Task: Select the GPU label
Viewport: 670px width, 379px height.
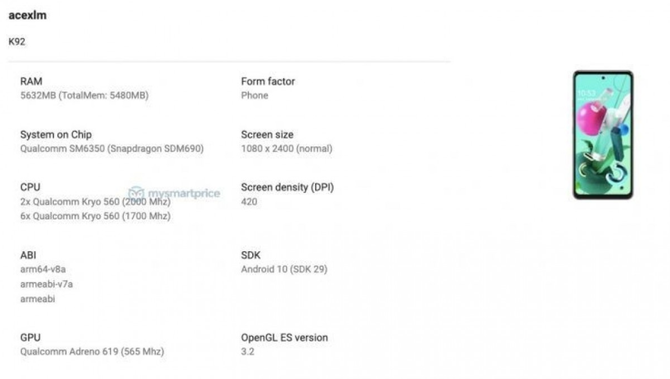Action: (x=30, y=338)
